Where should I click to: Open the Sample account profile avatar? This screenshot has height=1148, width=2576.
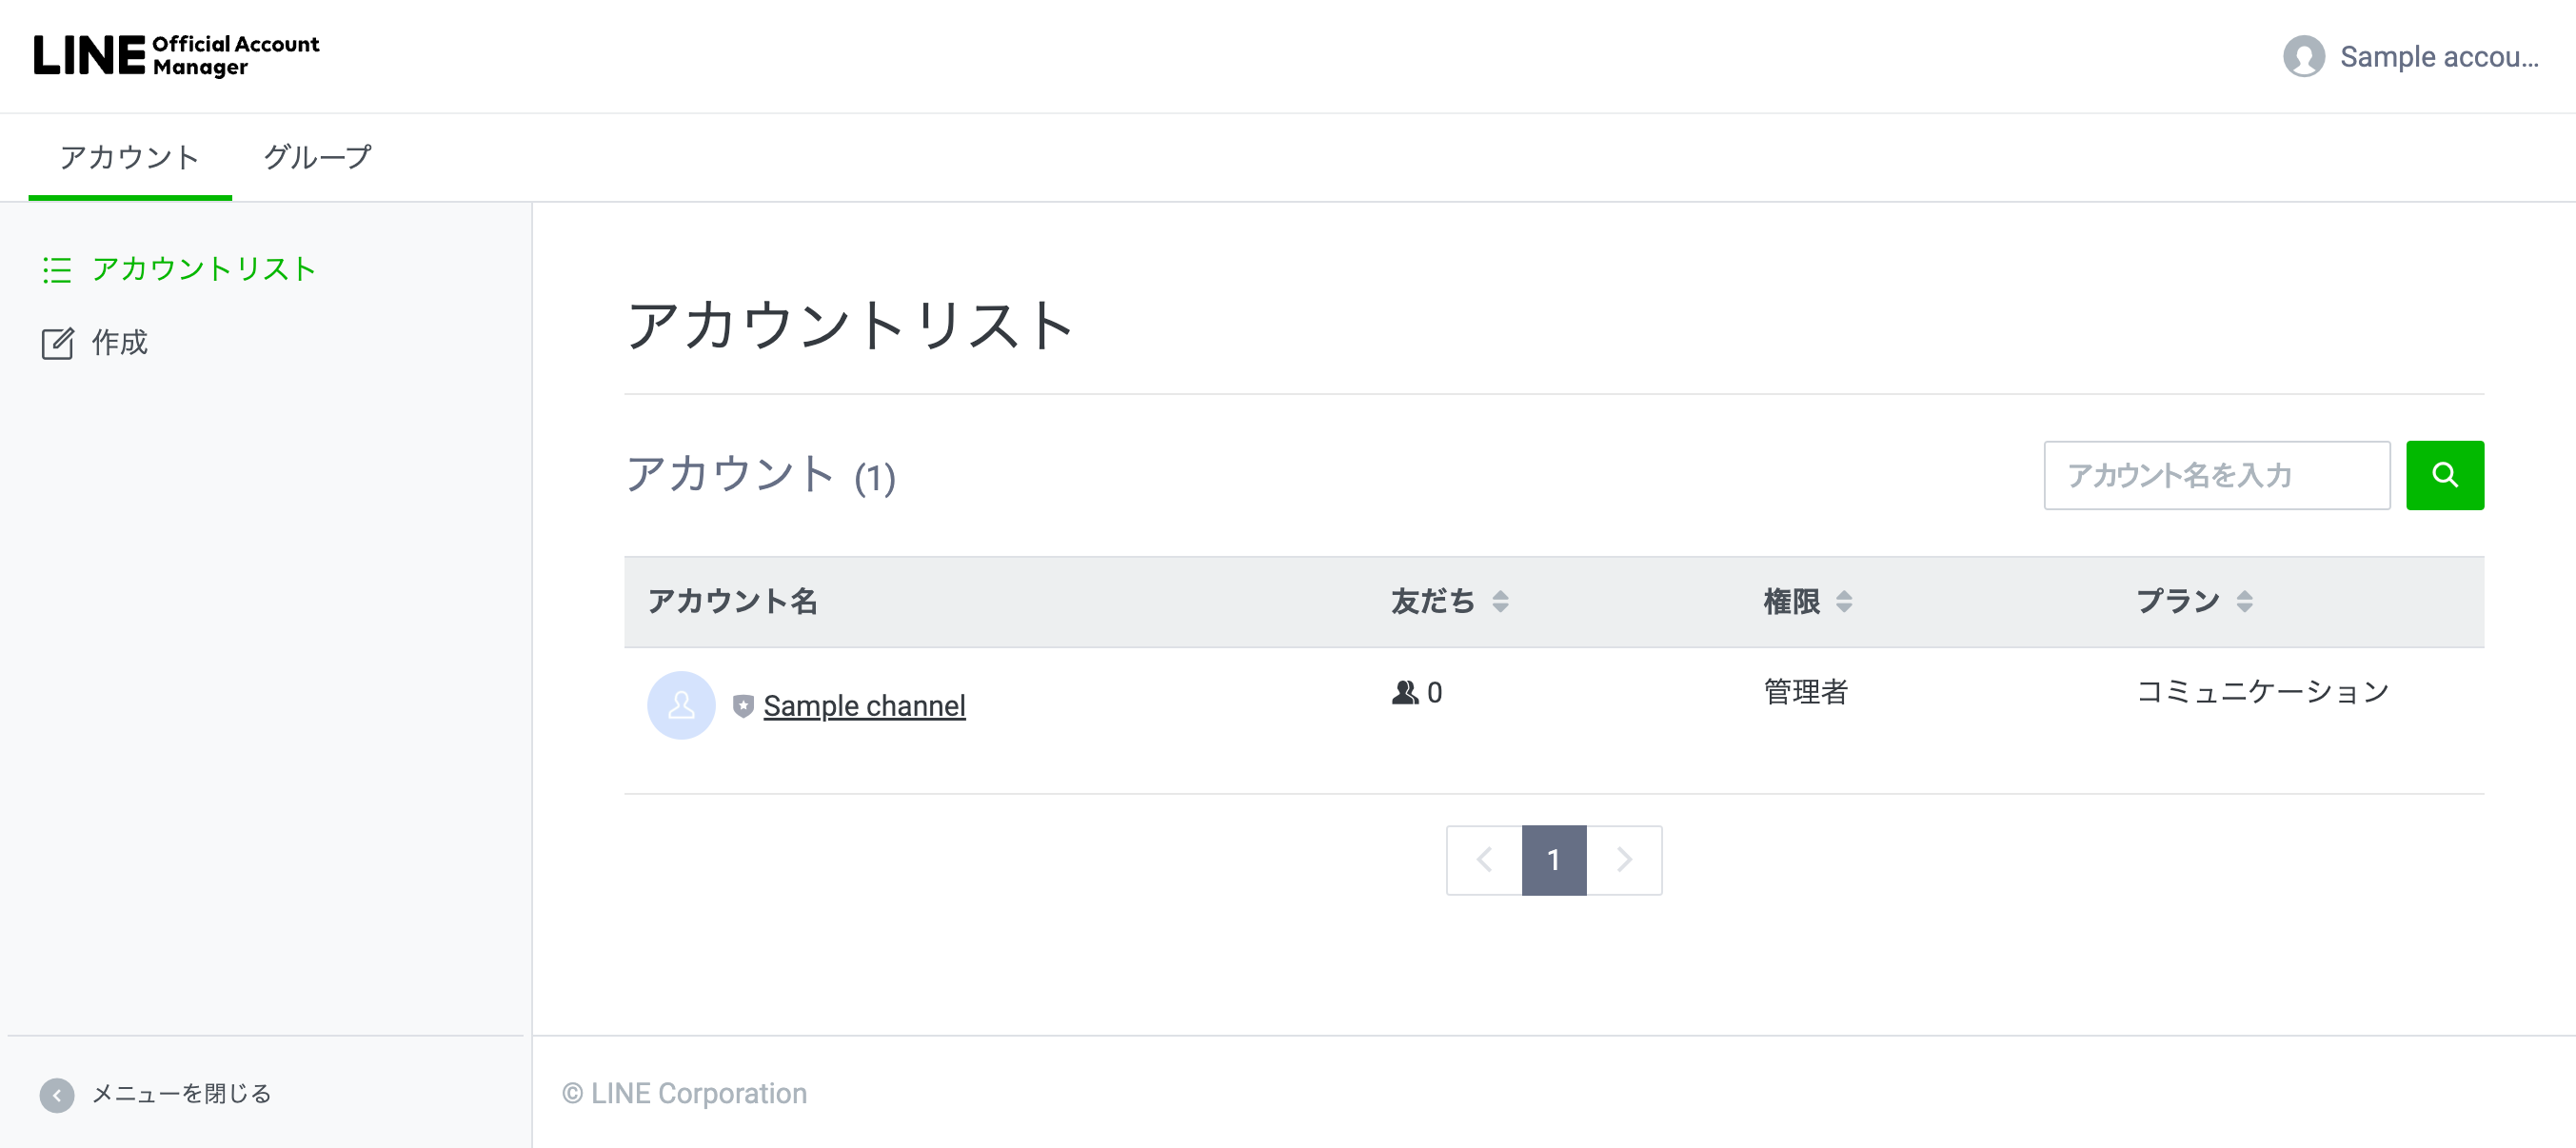tap(2303, 56)
